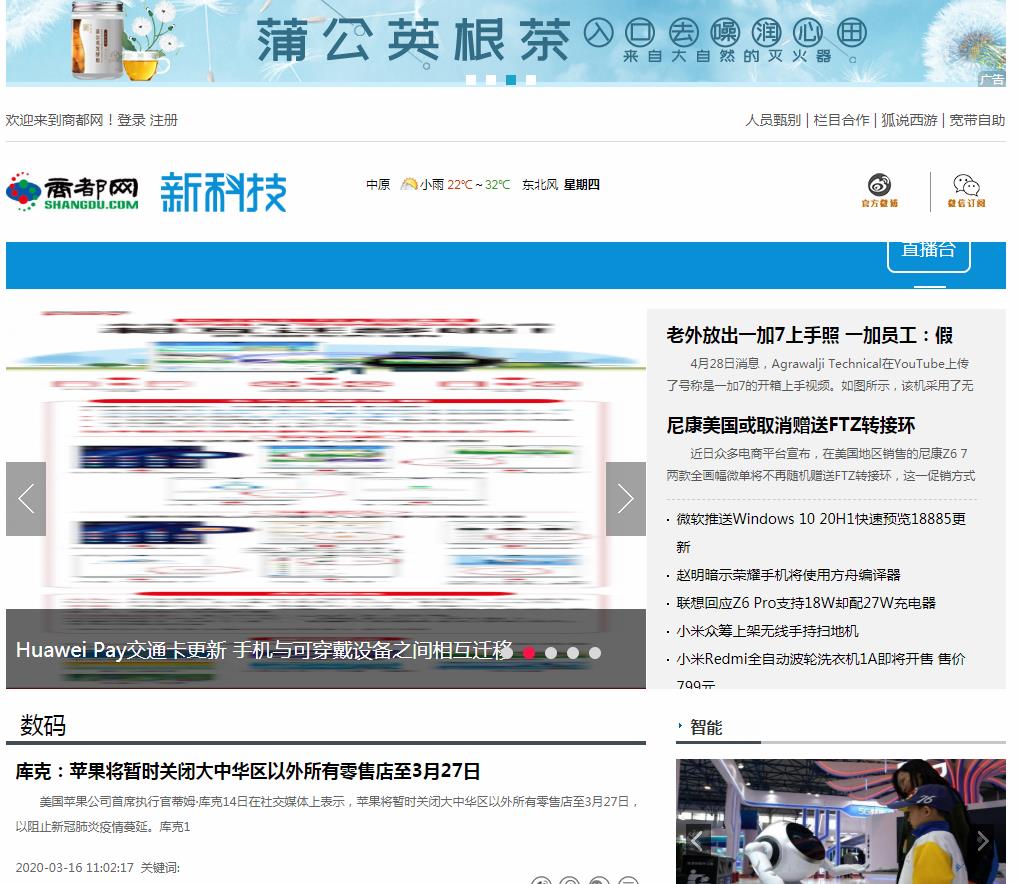Open 栏目合作 link
1020x884 pixels.
point(841,120)
